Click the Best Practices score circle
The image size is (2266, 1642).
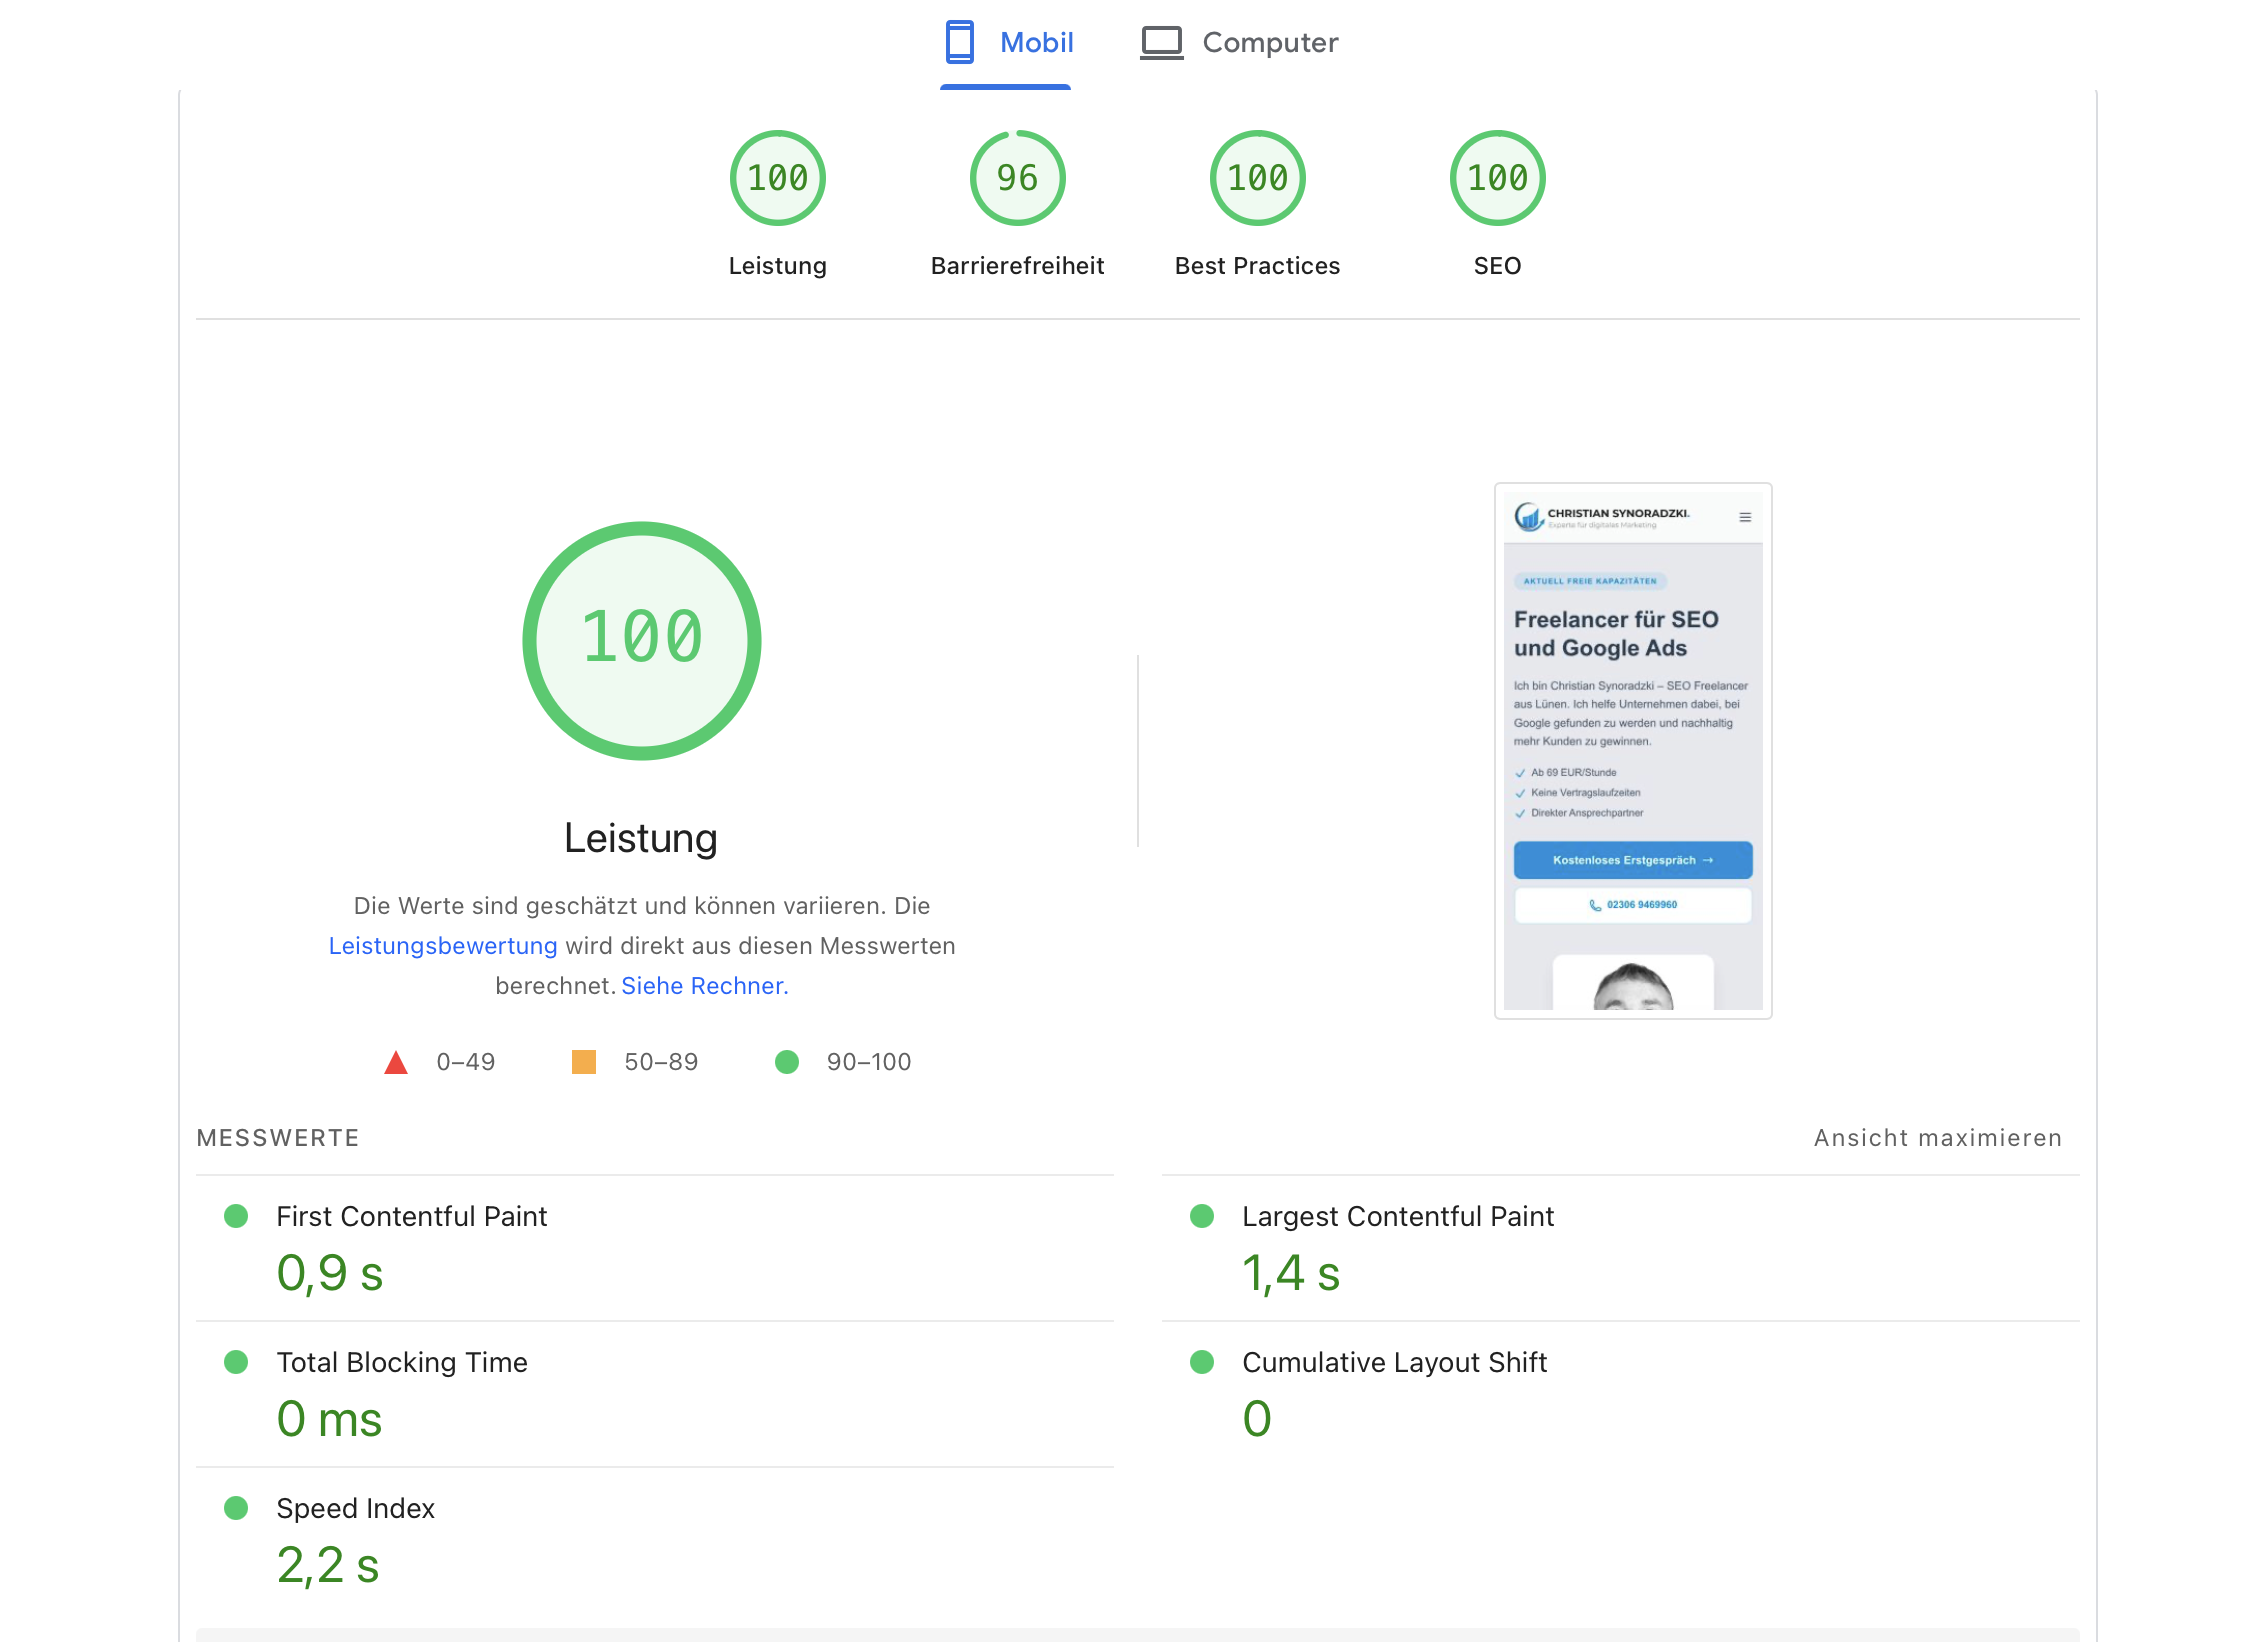coord(1257,178)
